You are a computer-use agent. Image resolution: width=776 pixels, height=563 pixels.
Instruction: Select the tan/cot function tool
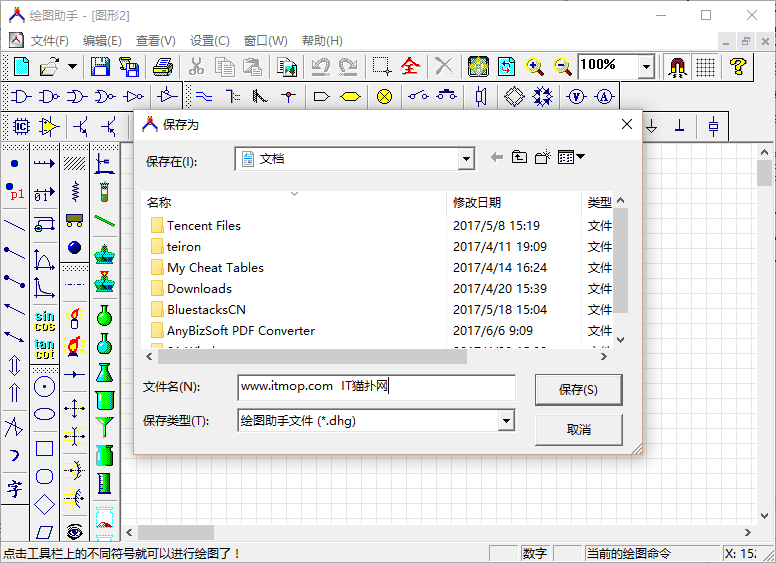[x=45, y=349]
